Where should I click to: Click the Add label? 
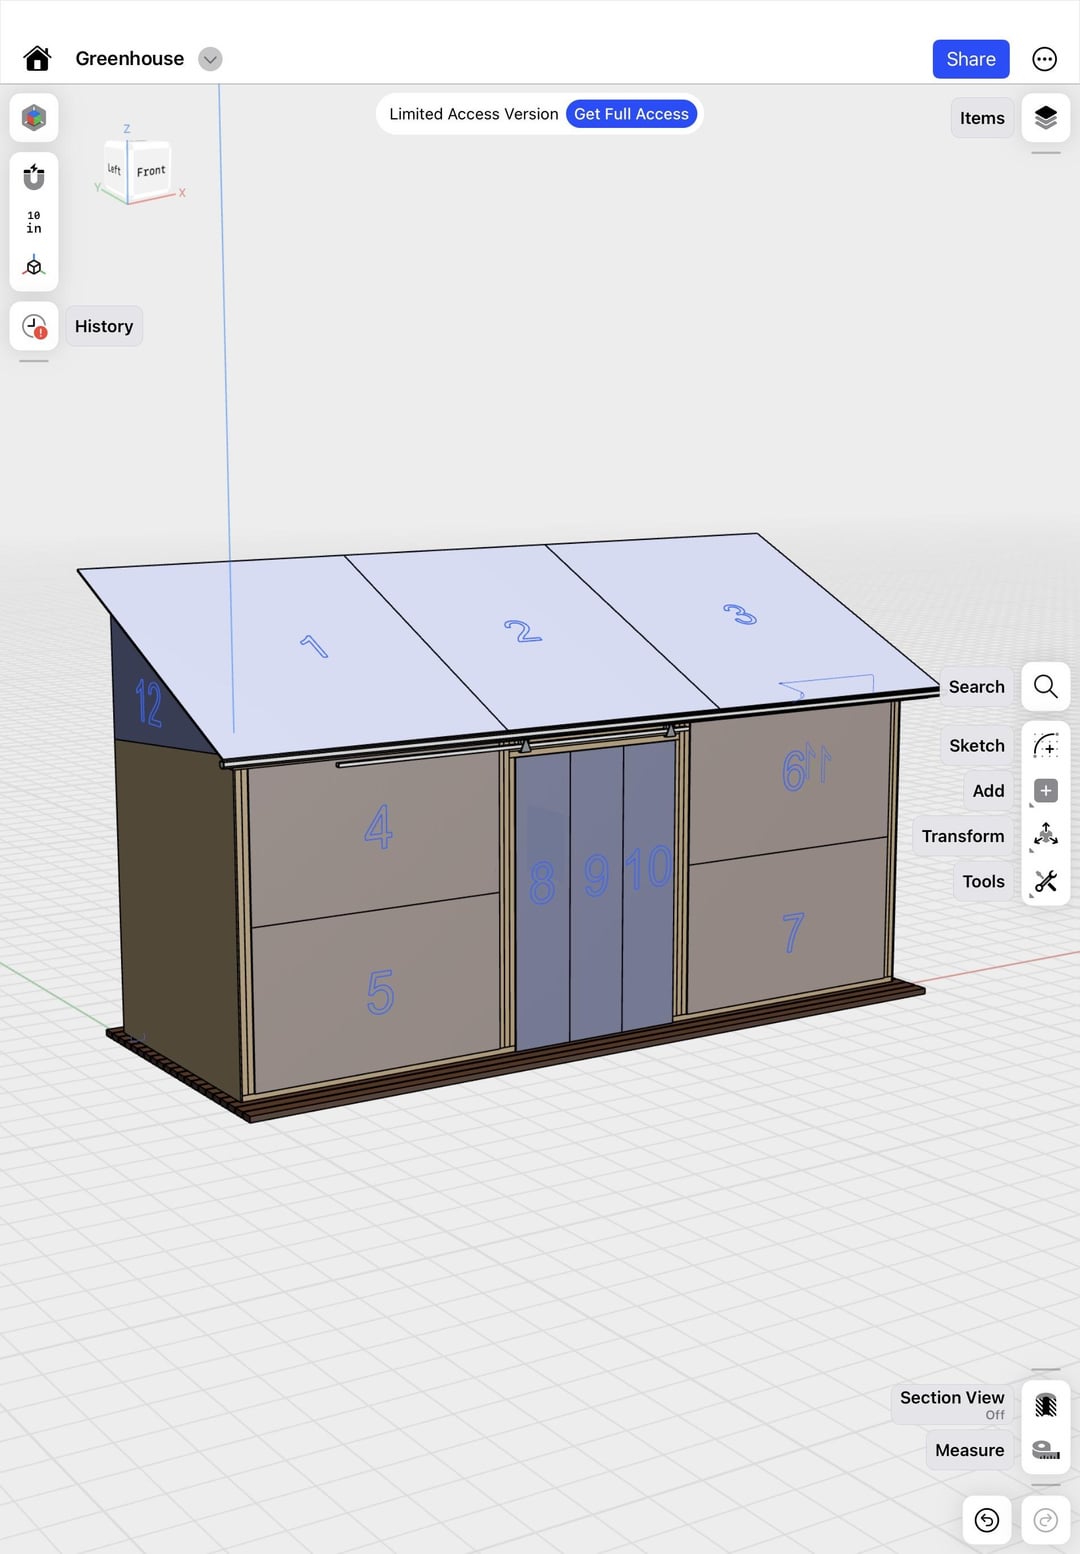988,791
